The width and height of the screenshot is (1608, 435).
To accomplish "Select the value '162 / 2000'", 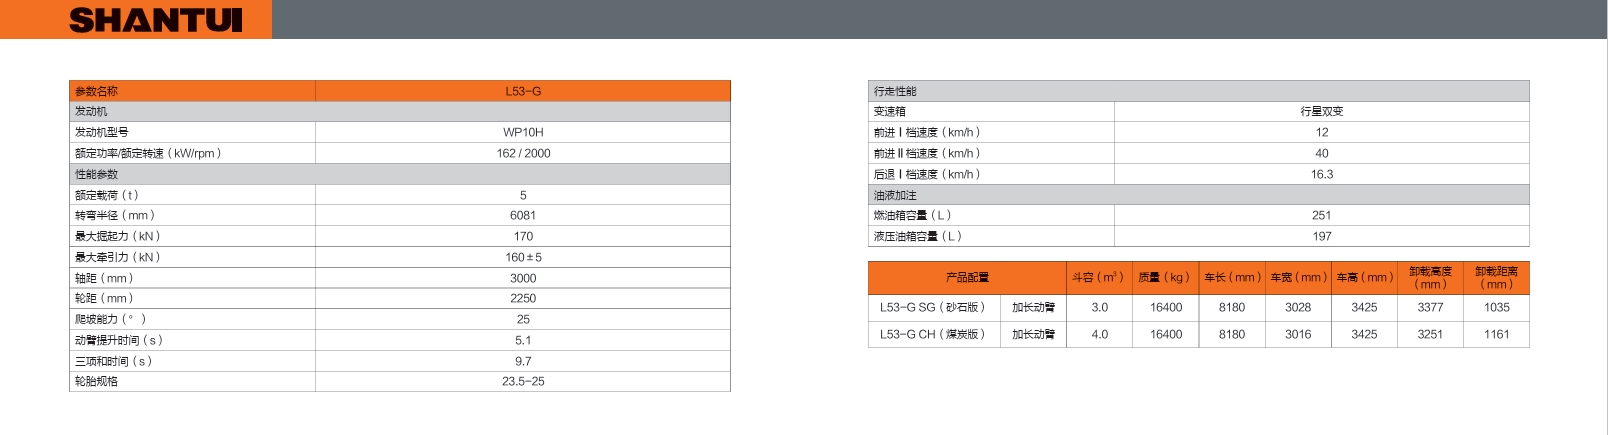I will pyautogui.click(x=523, y=153).
